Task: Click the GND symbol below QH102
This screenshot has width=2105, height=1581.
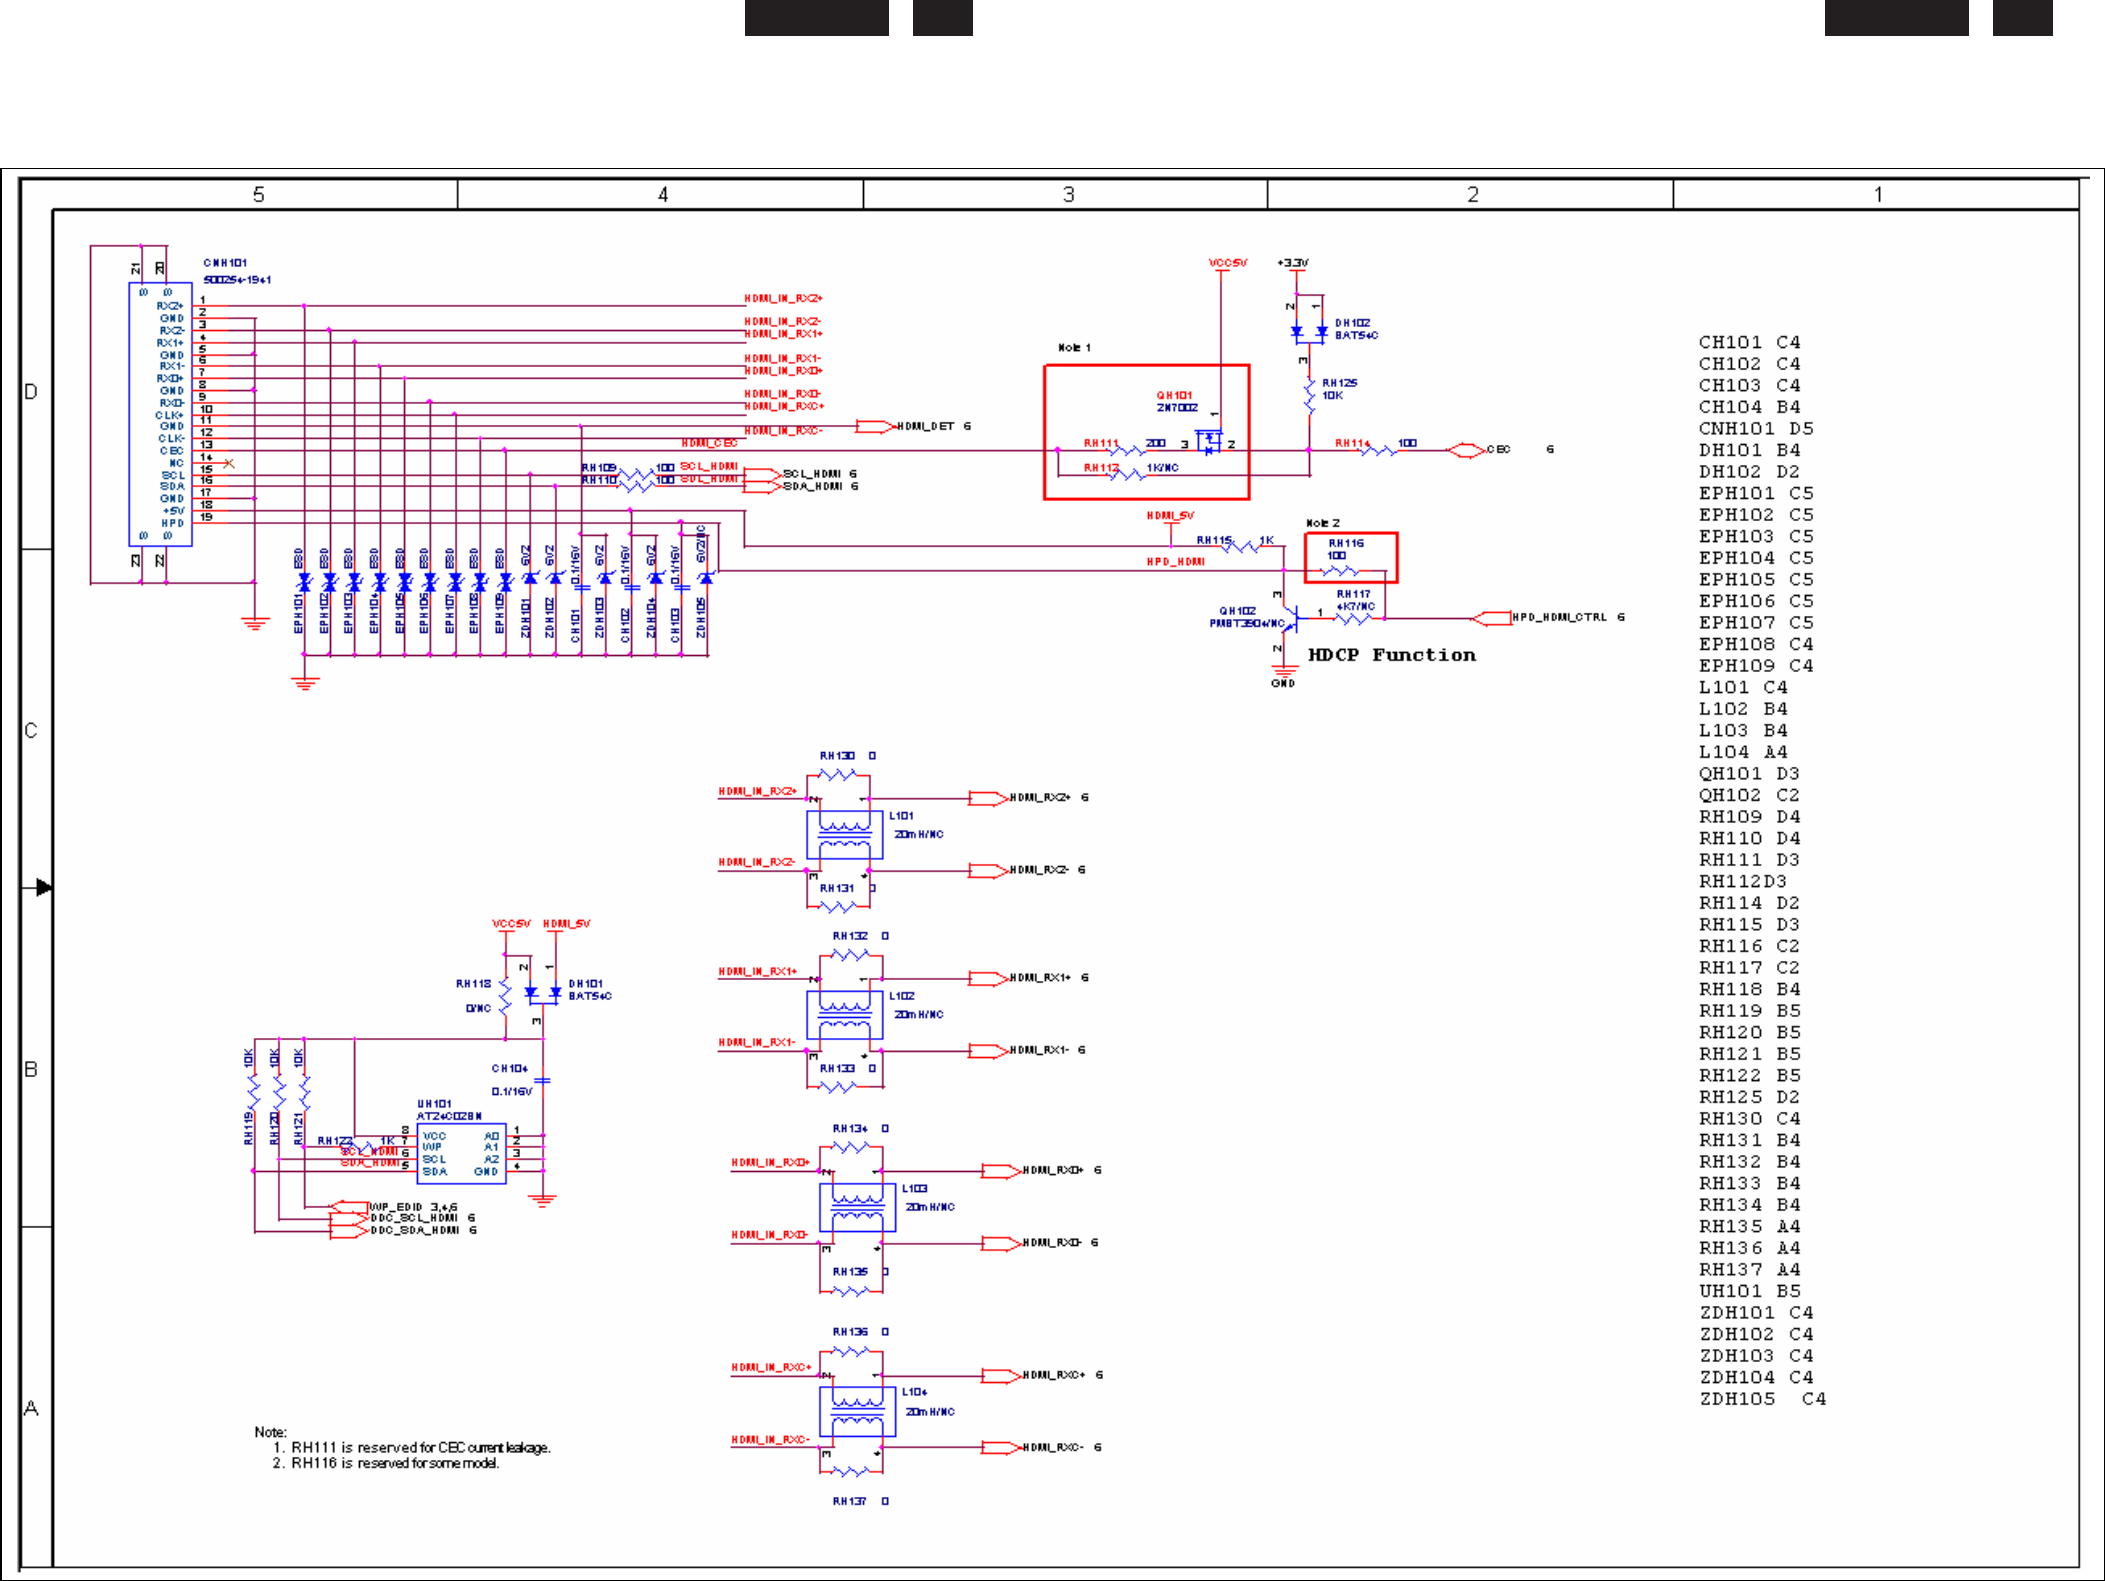Action: coord(1283,672)
